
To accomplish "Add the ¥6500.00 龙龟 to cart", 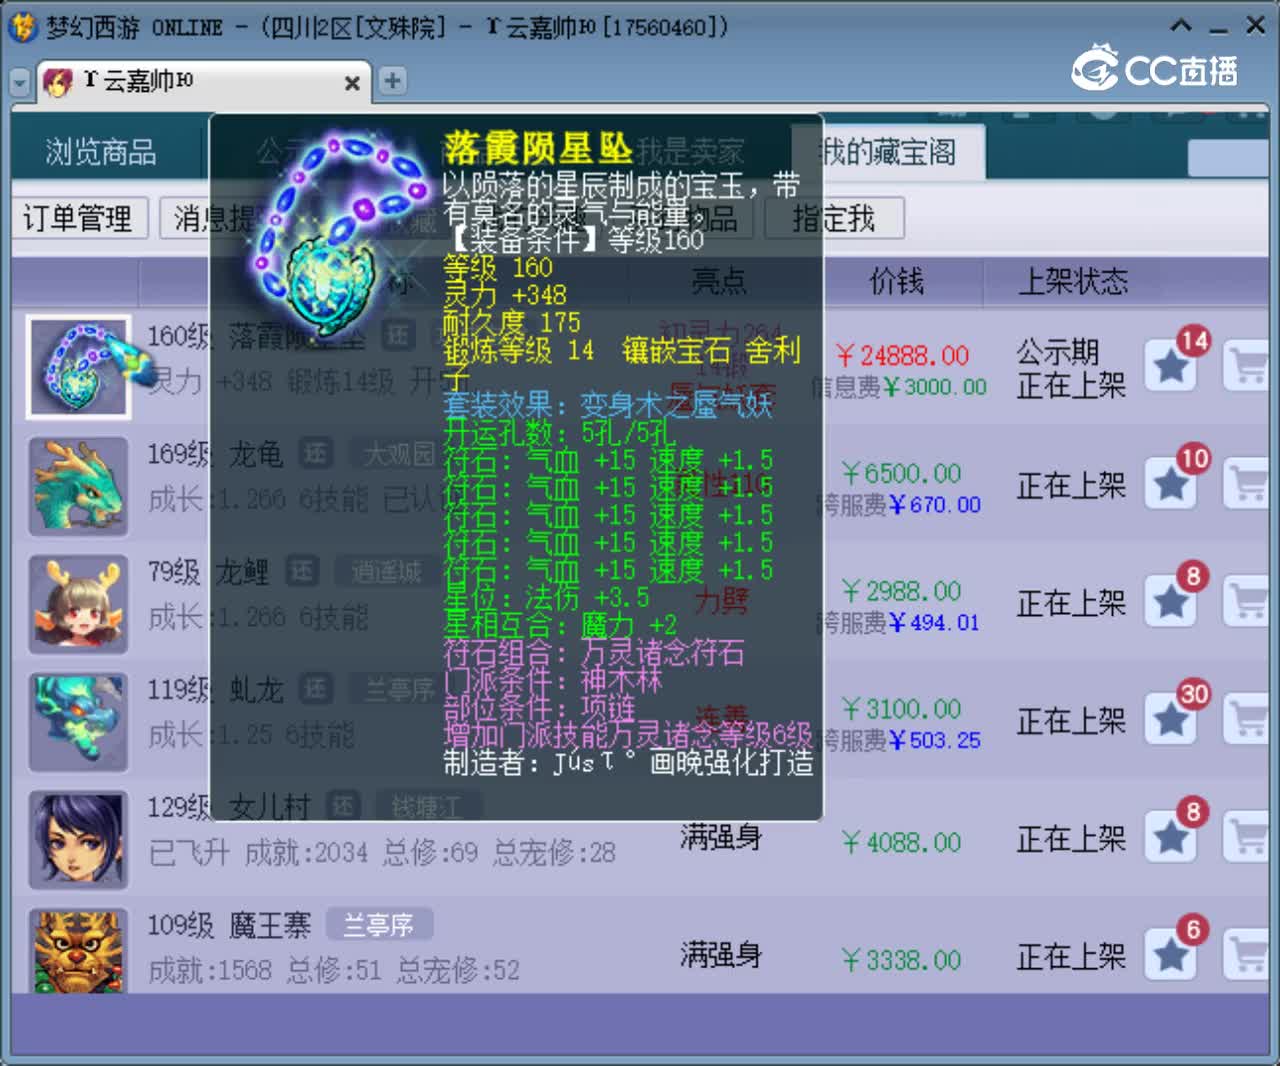I will click(x=1247, y=485).
